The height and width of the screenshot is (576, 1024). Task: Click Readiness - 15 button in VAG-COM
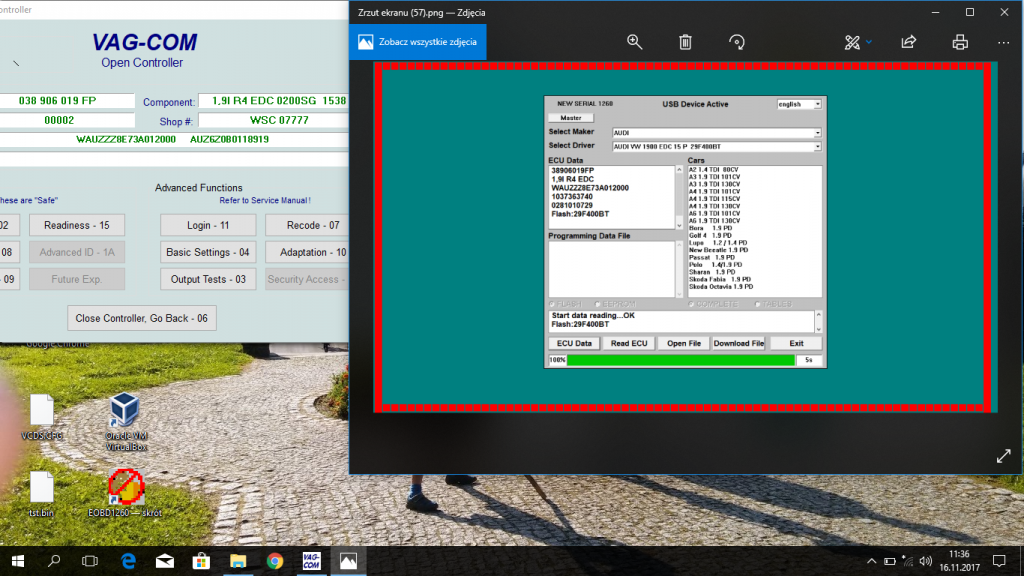(x=76, y=225)
